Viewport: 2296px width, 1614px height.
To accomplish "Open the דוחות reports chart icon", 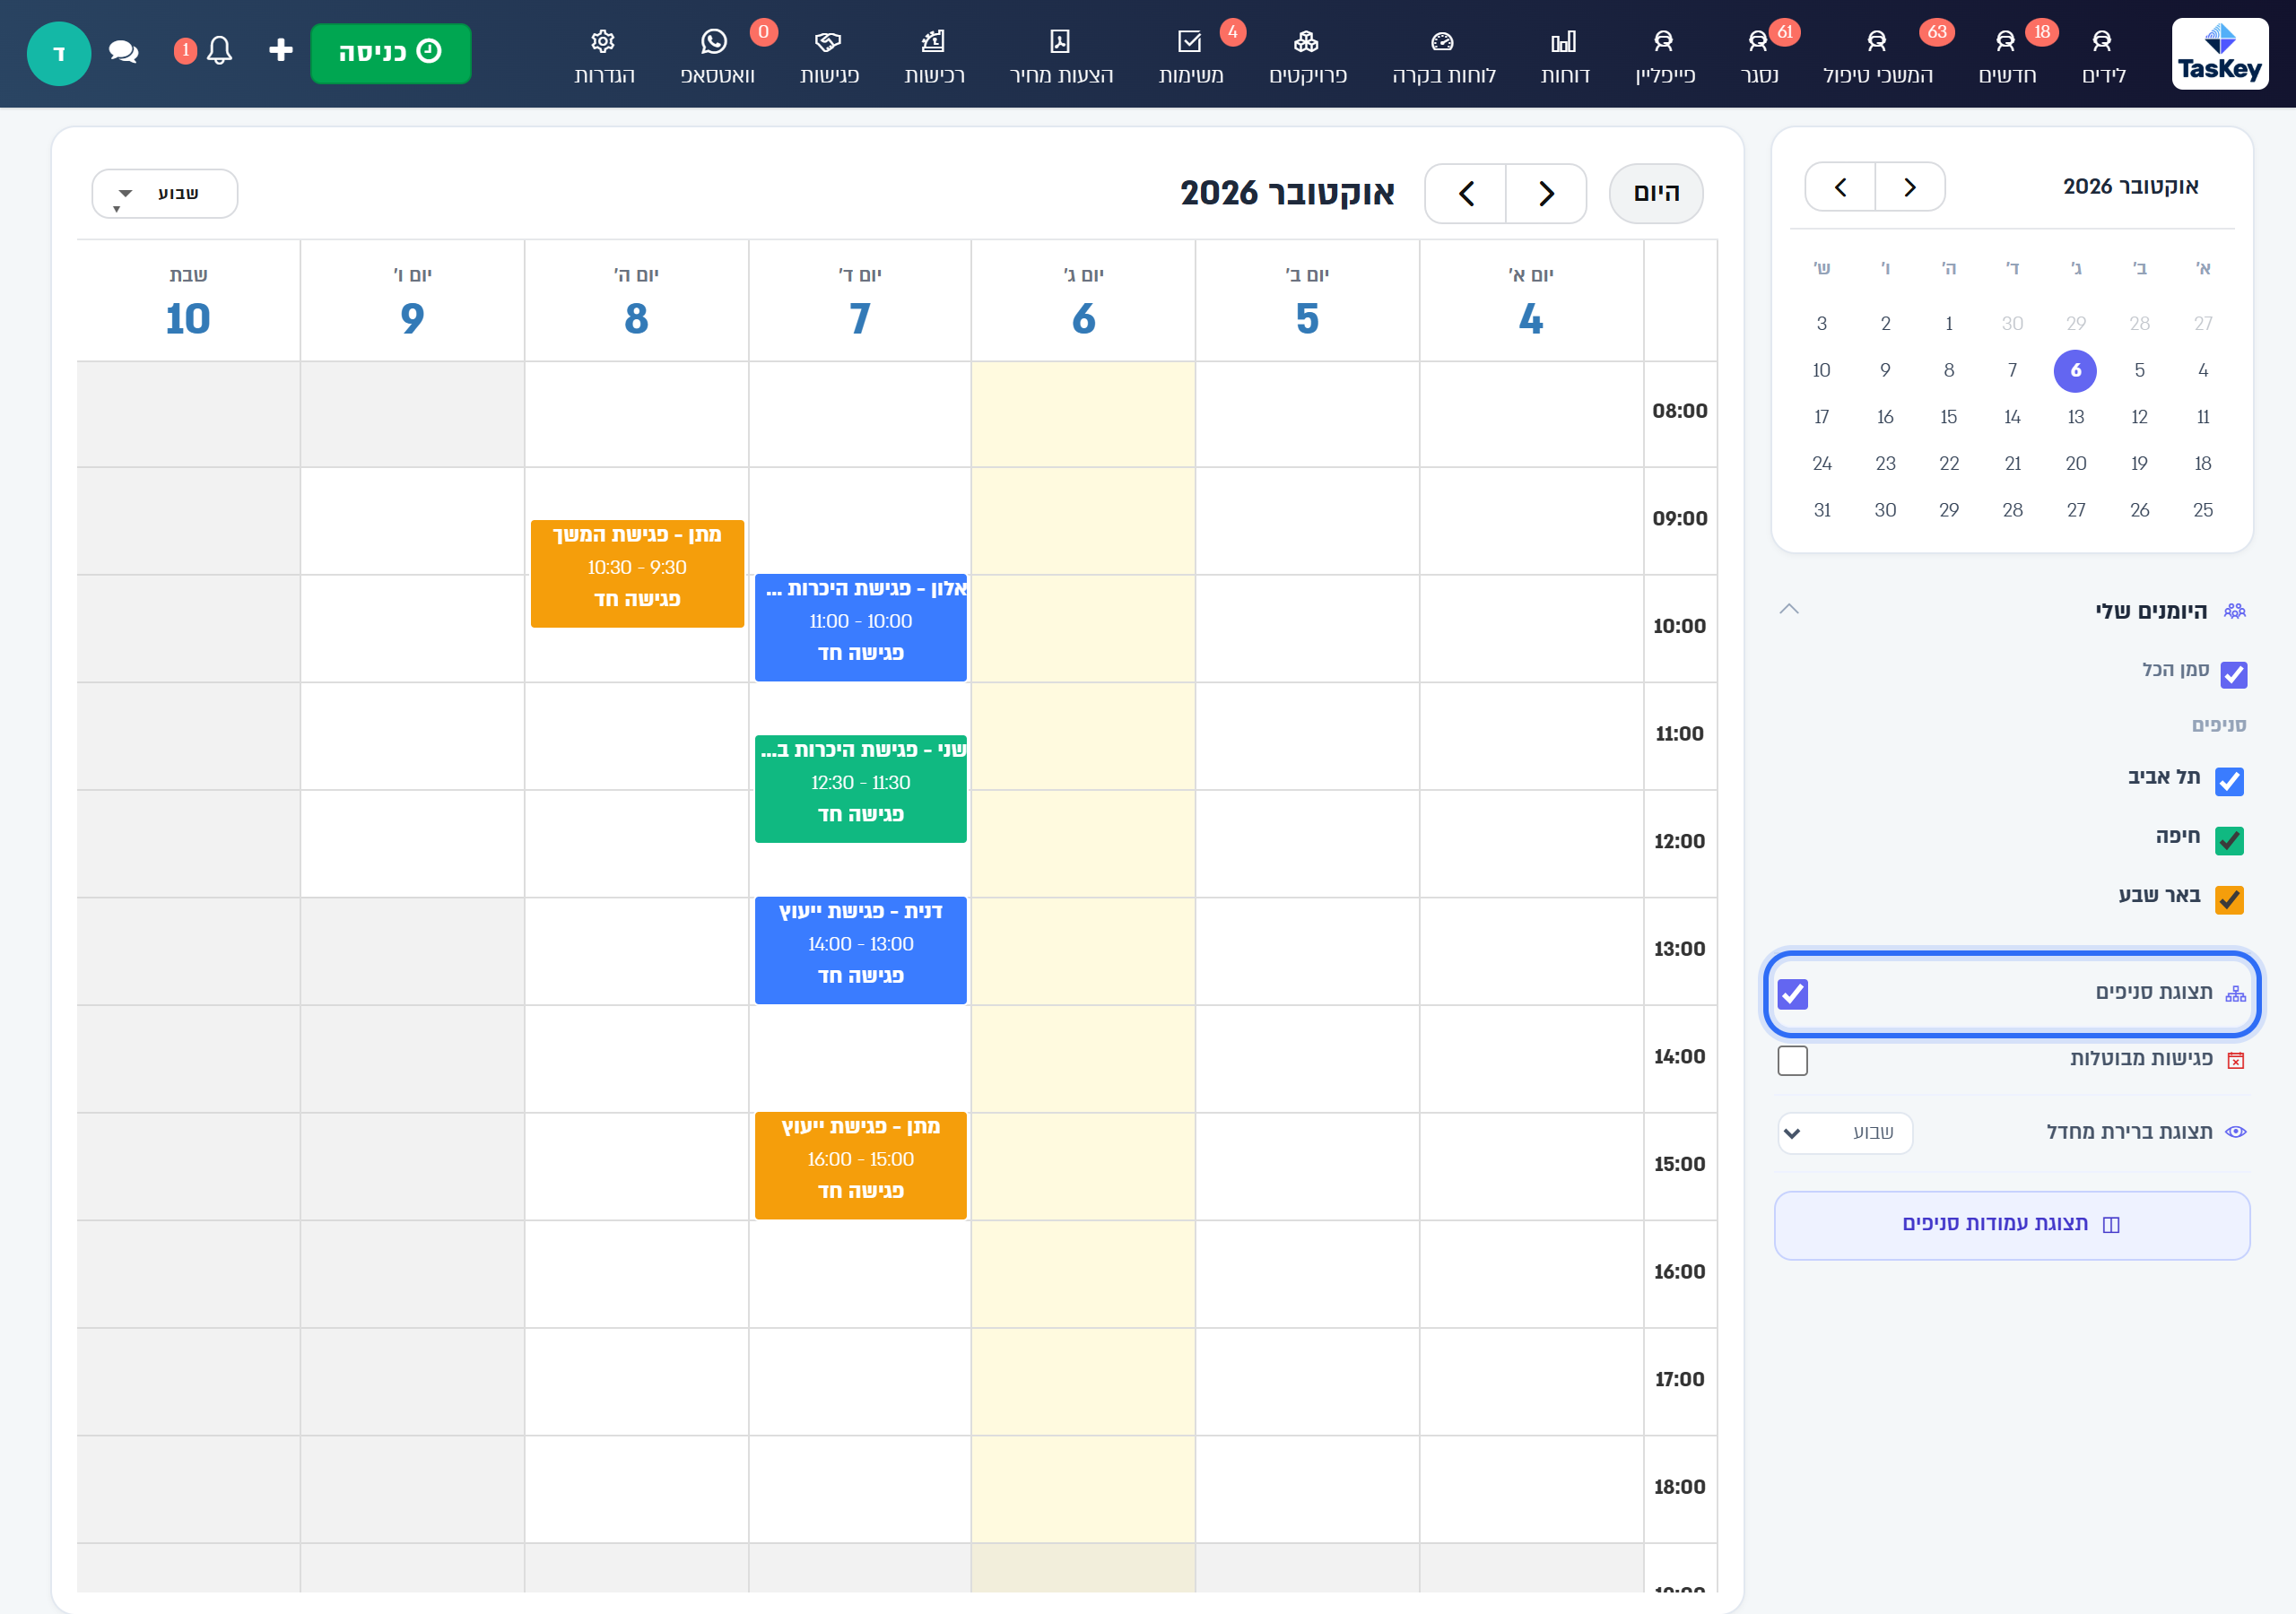I will point(1563,42).
